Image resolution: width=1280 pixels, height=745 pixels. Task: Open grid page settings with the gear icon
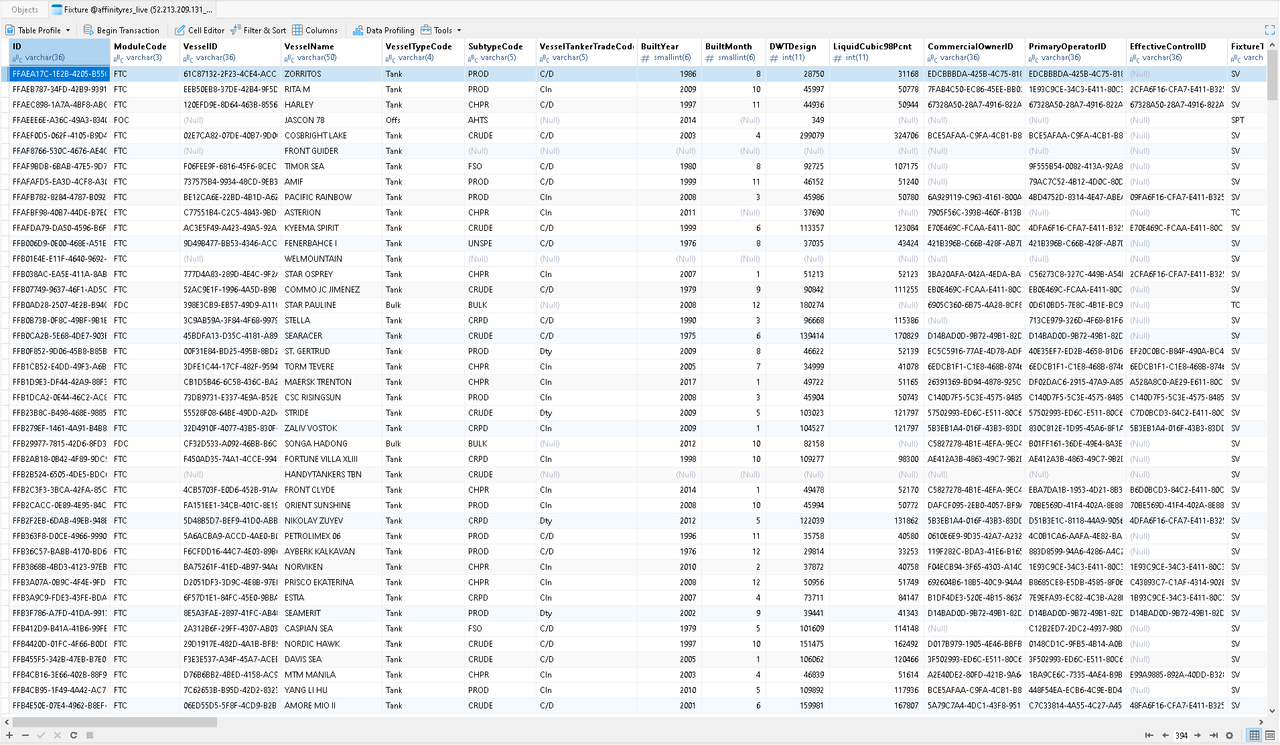tap(1228, 736)
